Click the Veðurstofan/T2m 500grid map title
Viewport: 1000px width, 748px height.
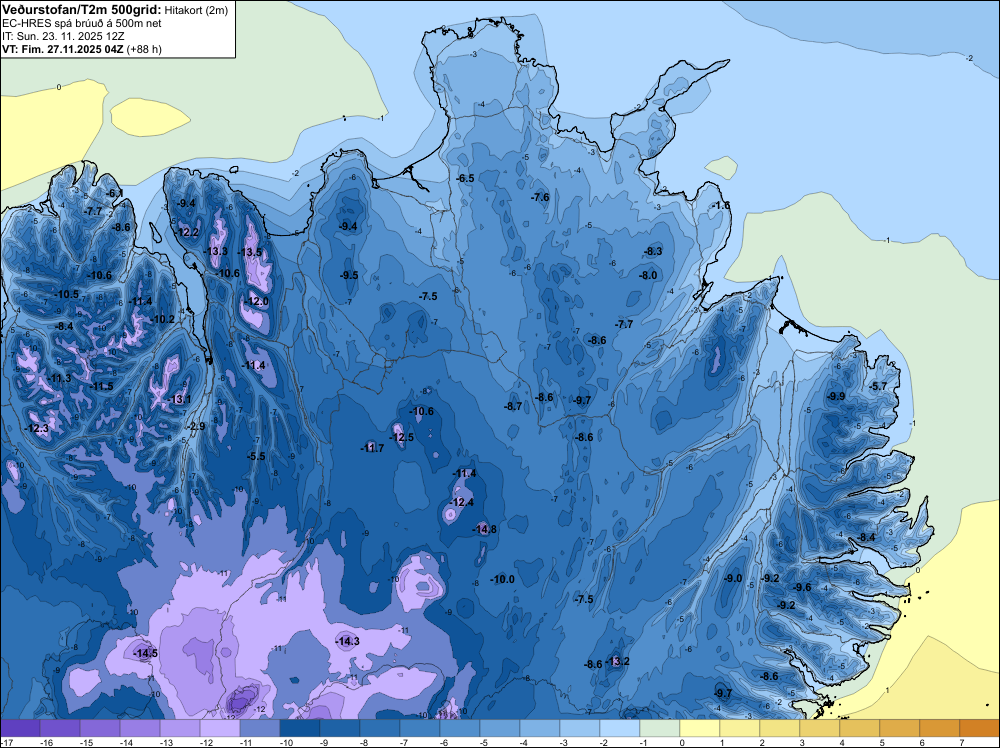pyautogui.click(x=82, y=10)
